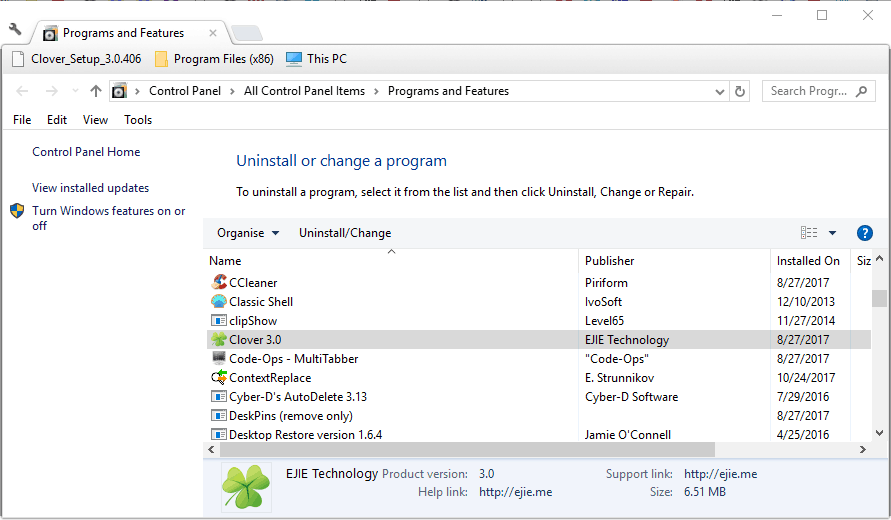Select the CCleaner program entry
The height and width of the screenshot is (520, 891).
(x=539, y=282)
